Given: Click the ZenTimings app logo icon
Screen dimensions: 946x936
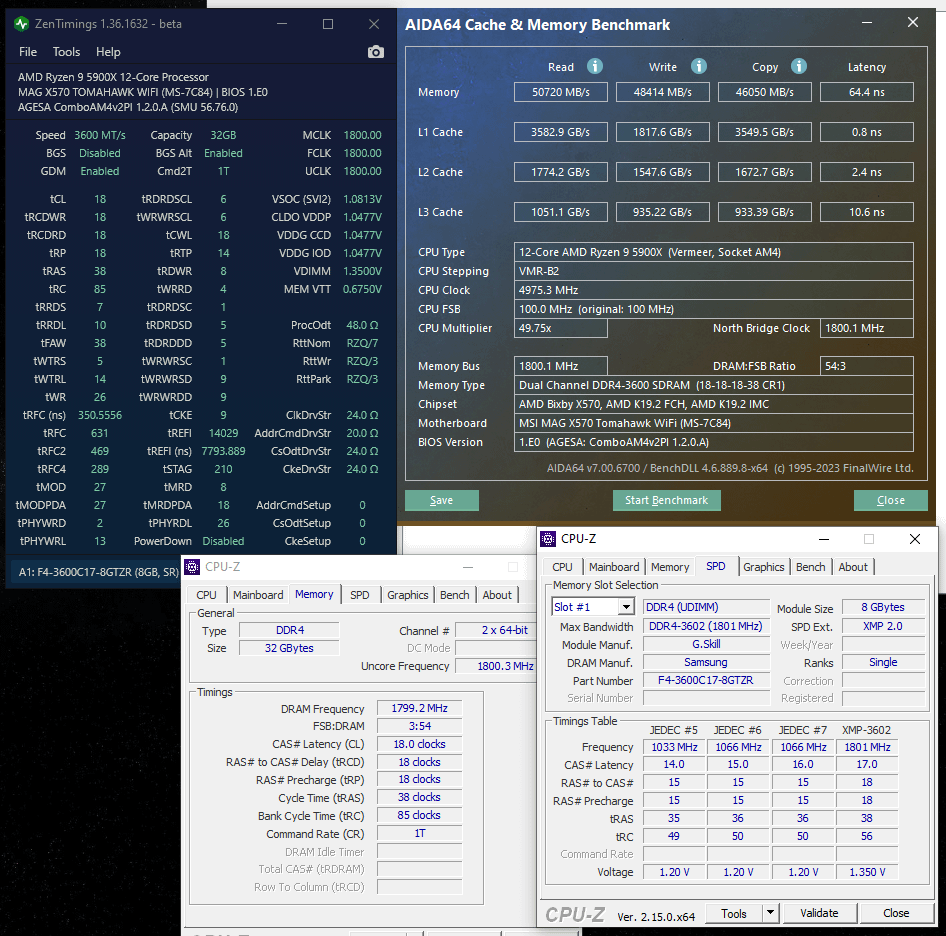Looking at the screenshot, I should [x=21, y=24].
